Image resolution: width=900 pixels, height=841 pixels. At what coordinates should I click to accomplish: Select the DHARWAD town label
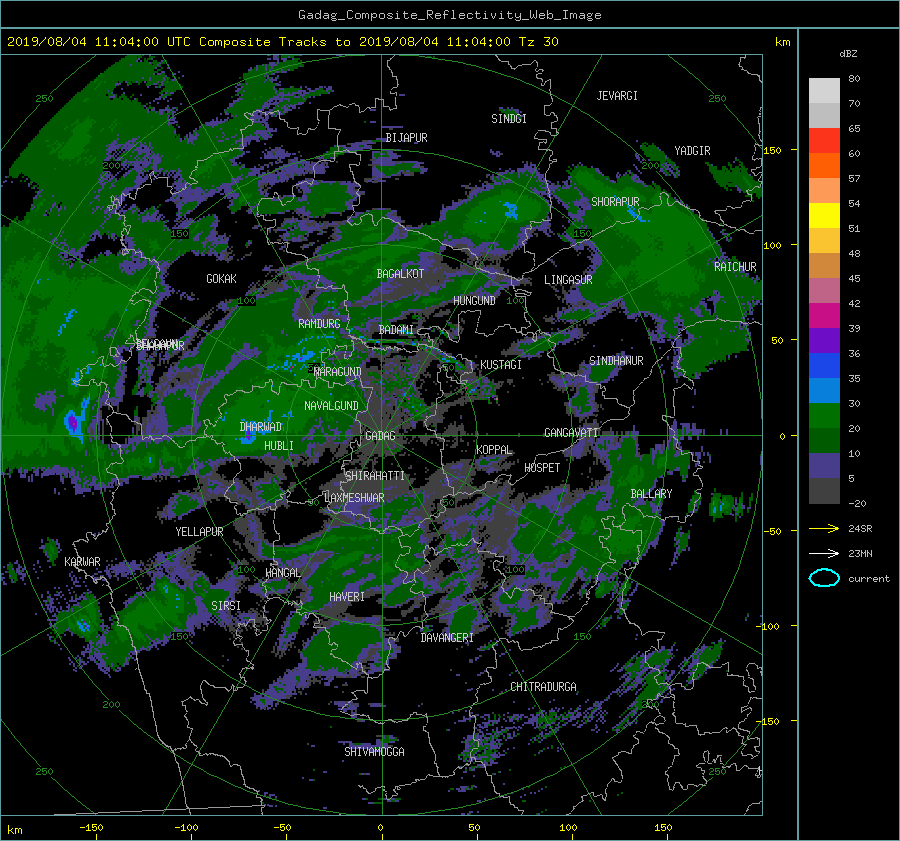pyautogui.click(x=261, y=427)
